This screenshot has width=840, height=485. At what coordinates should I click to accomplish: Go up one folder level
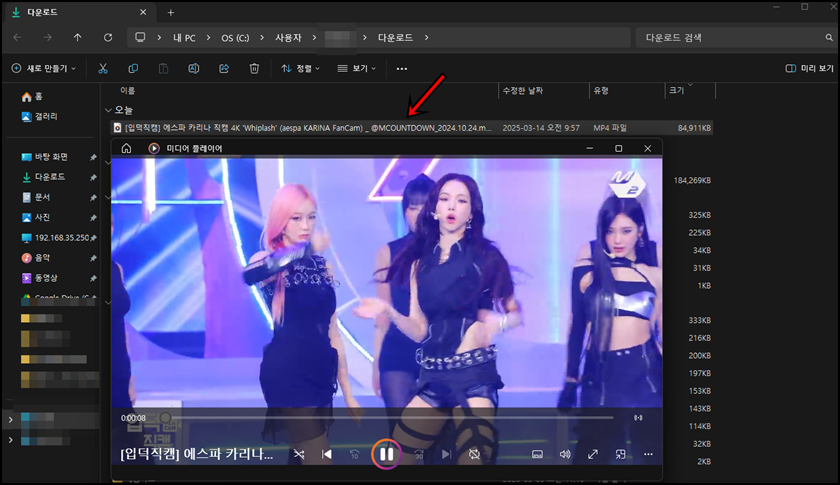(x=78, y=38)
